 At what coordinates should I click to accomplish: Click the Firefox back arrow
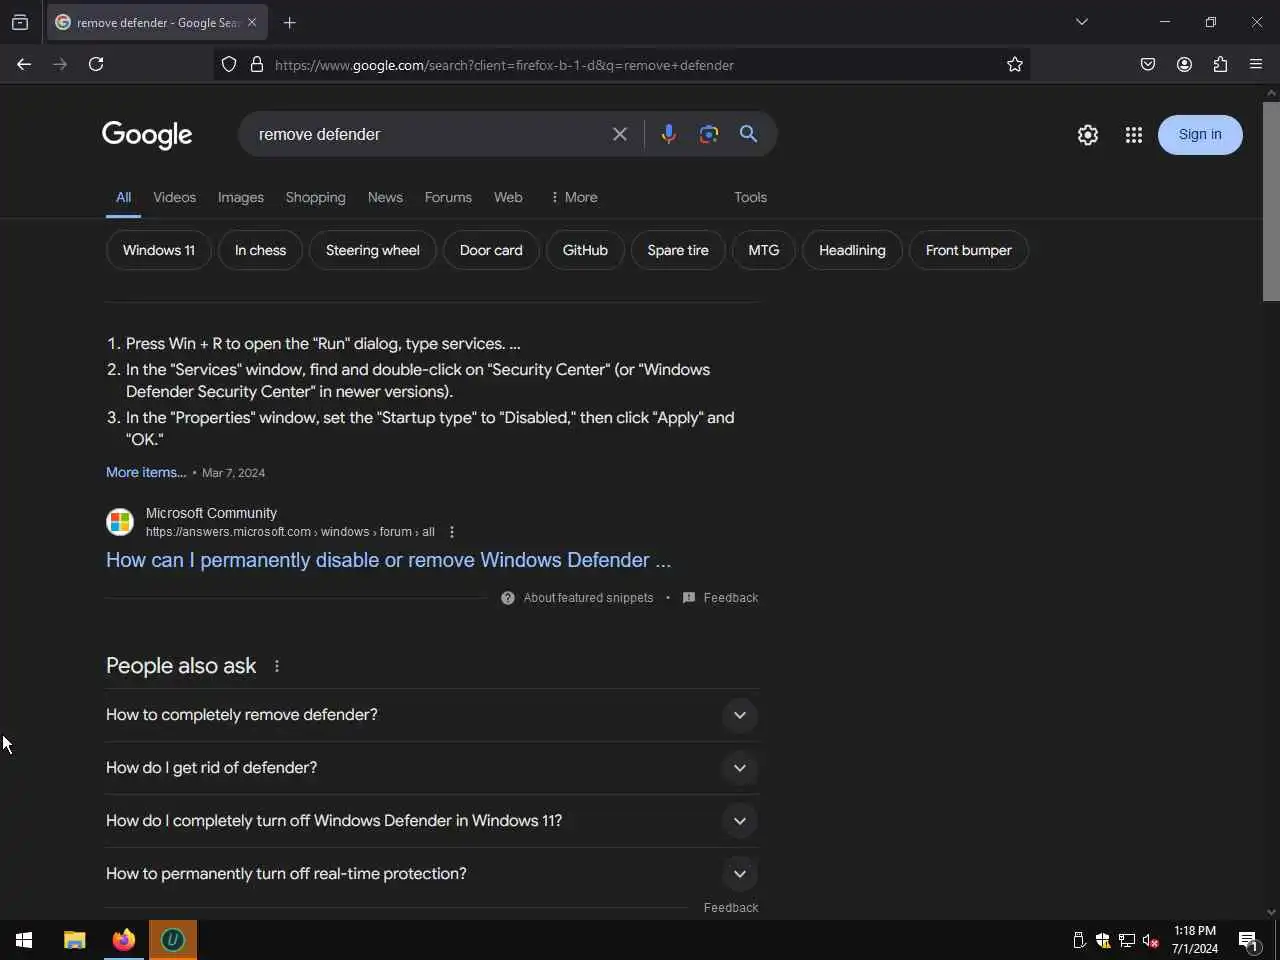pyautogui.click(x=24, y=64)
